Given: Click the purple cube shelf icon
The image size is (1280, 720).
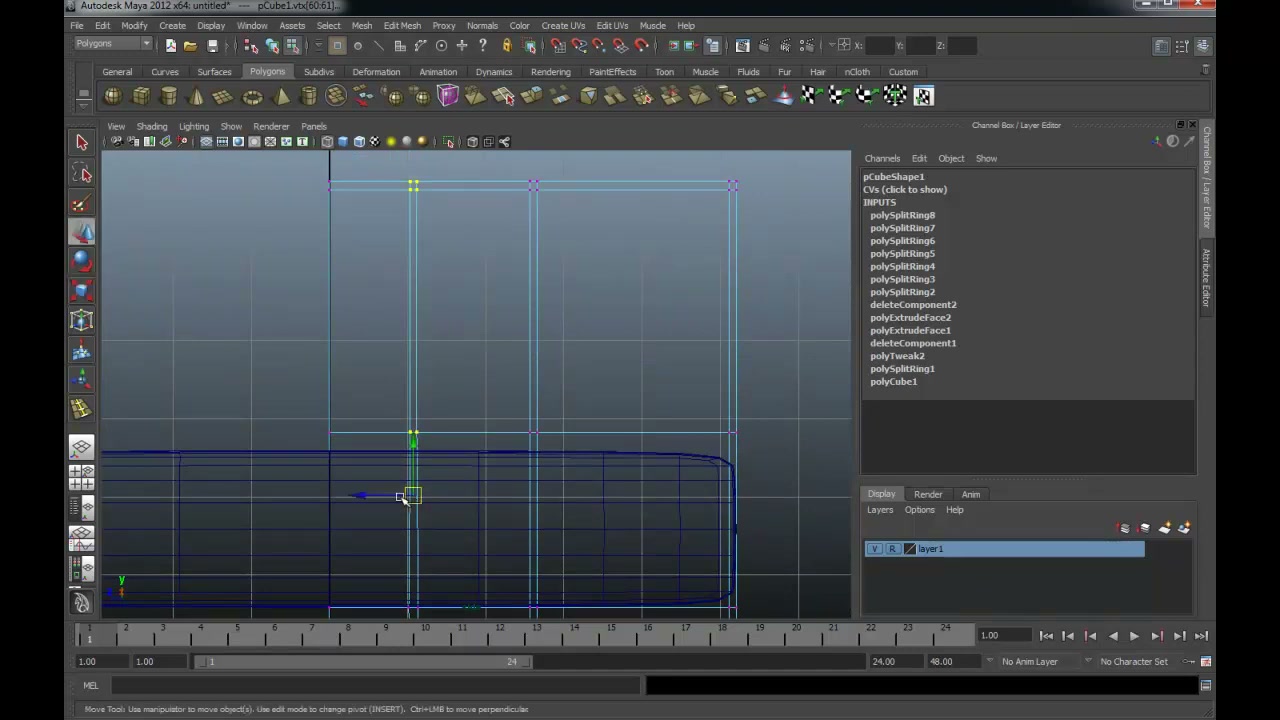Looking at the screenshot, I should point(447,96).
